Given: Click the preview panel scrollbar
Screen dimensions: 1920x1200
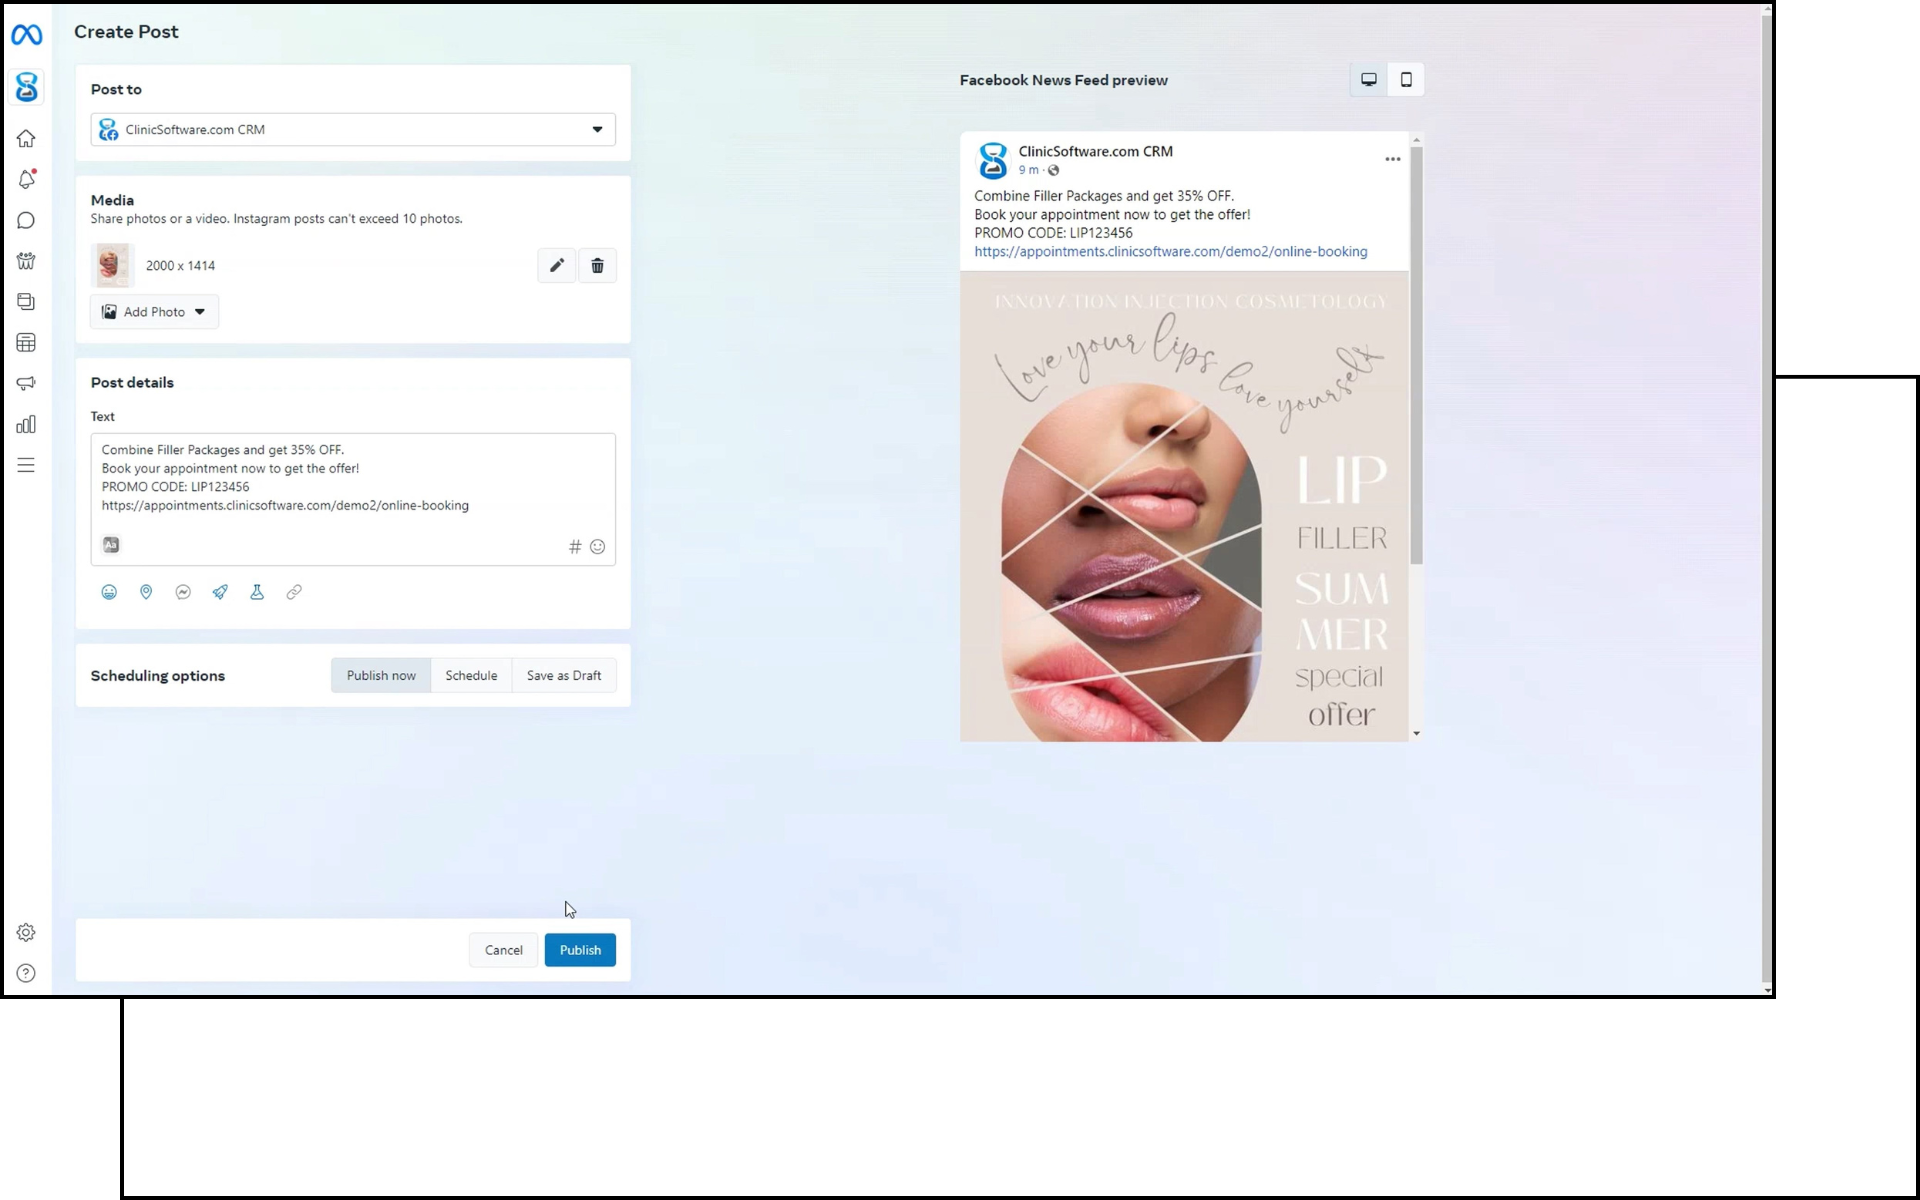Looking at the screenshot, I should pos(1416,355).
